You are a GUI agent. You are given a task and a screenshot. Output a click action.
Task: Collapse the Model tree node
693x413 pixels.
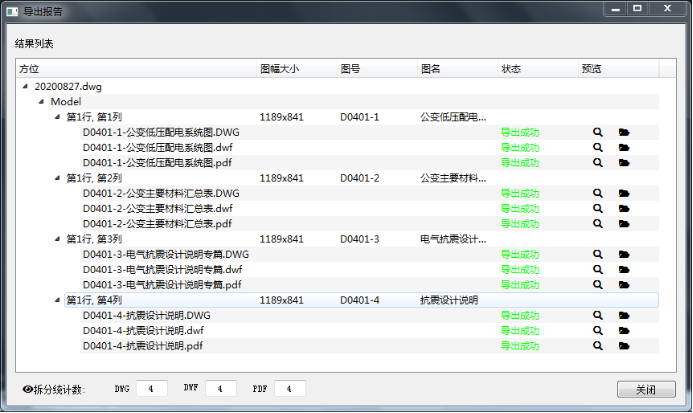(x=40, y=102)
